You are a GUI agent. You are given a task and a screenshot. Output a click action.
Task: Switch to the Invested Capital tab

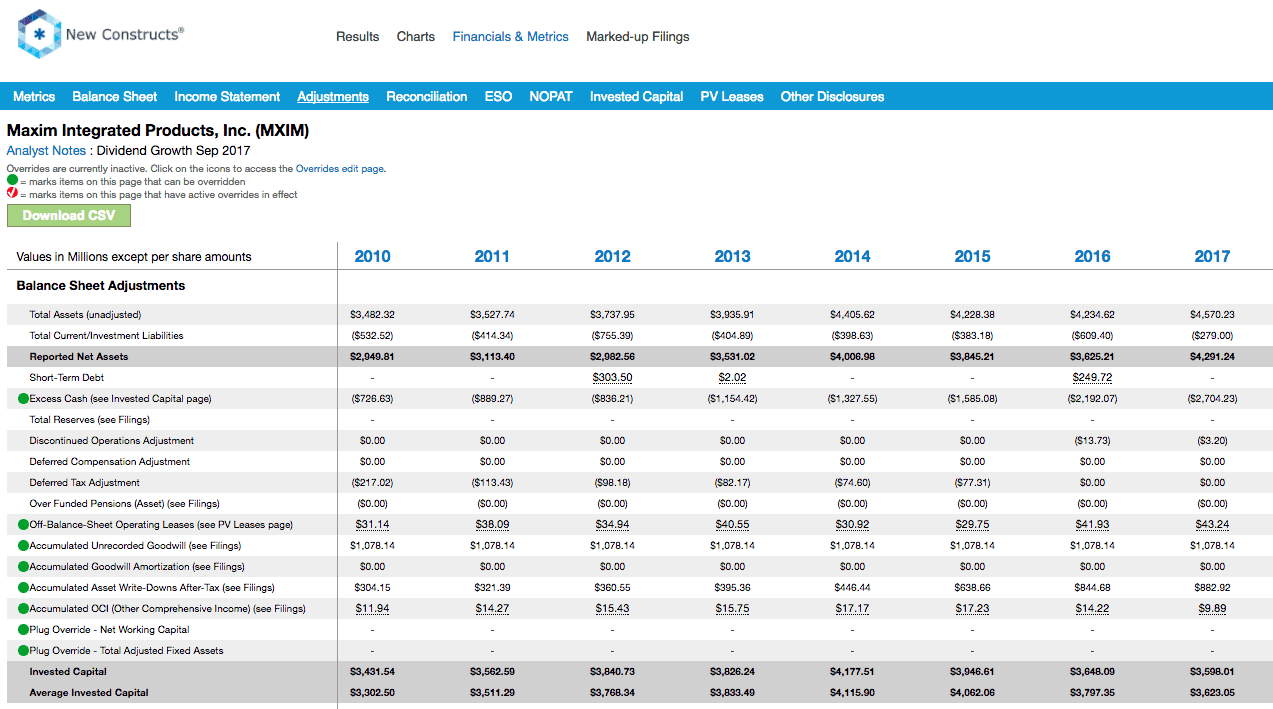click(x=637, y=97)
